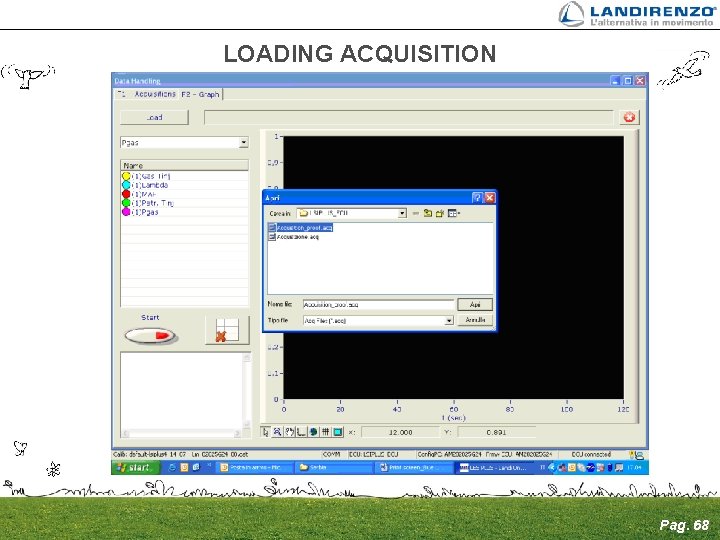
Task: Click the red MAP color circle
Action: point(126,194)
